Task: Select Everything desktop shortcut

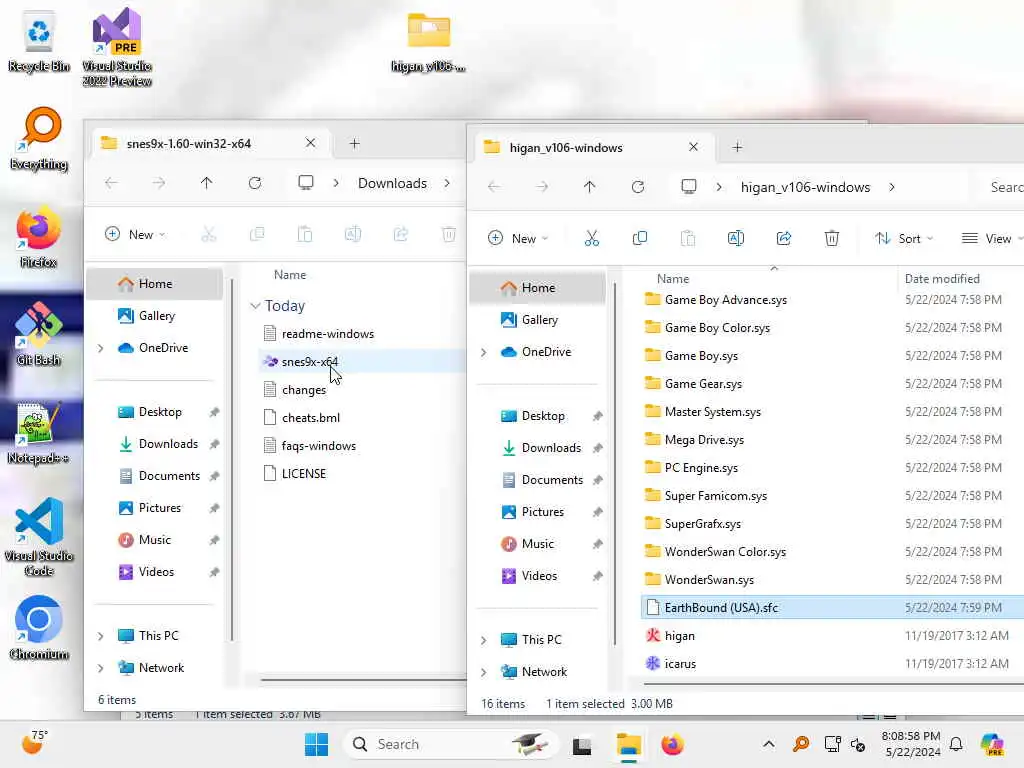Action: coord(39,138)
